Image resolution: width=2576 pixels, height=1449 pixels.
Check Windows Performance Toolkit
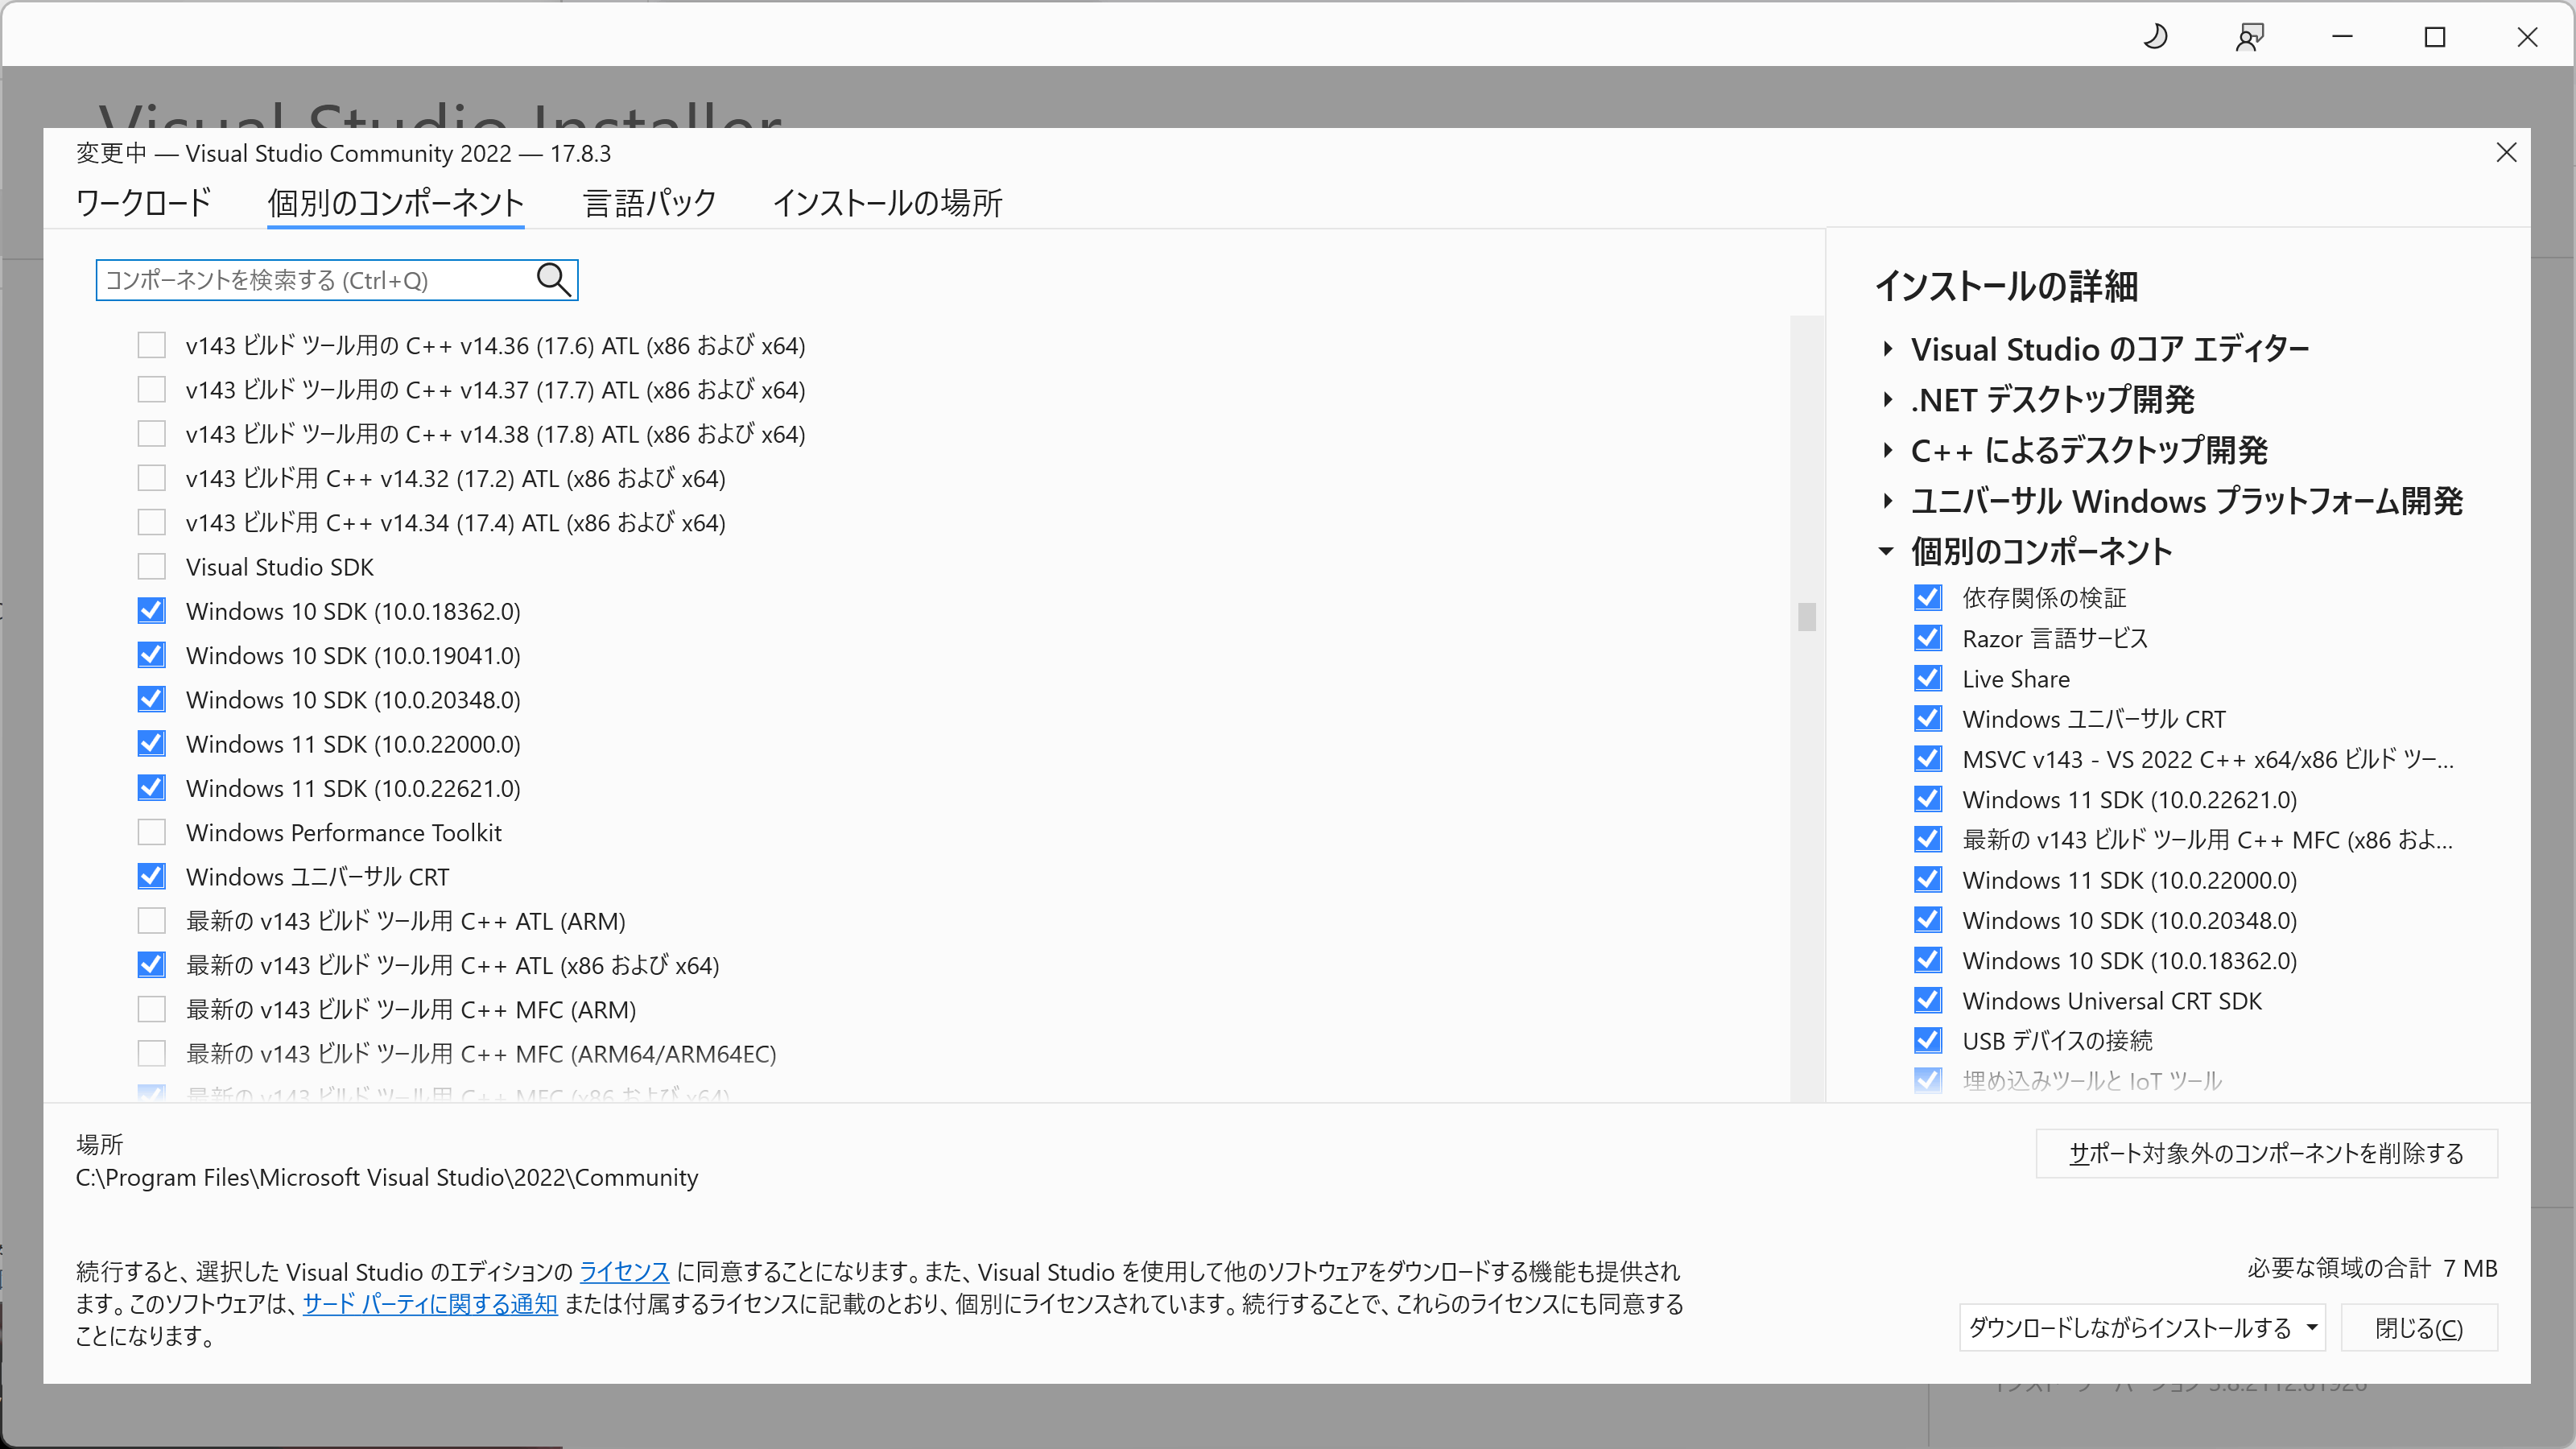click(x=152, y=832)
